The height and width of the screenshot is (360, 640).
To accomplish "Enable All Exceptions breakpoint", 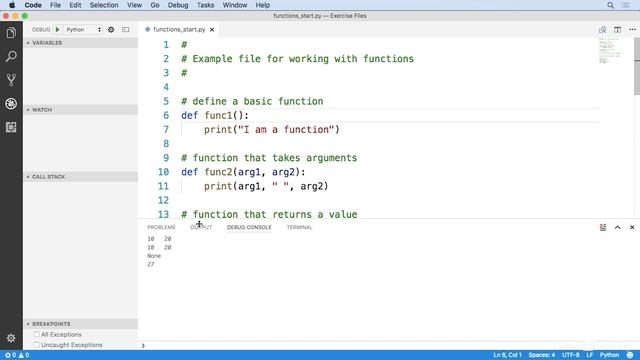I will 37,334.
